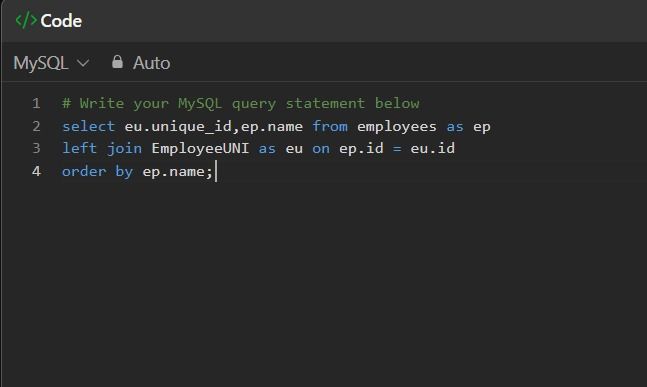Click the 'select' keyword on line 2
Image resolution: width=647 pixels, height=387 pixels.
coord(88,126)
